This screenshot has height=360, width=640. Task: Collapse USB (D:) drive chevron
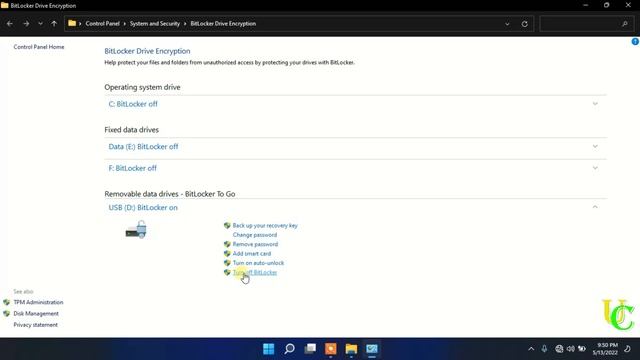click(595, 207)
